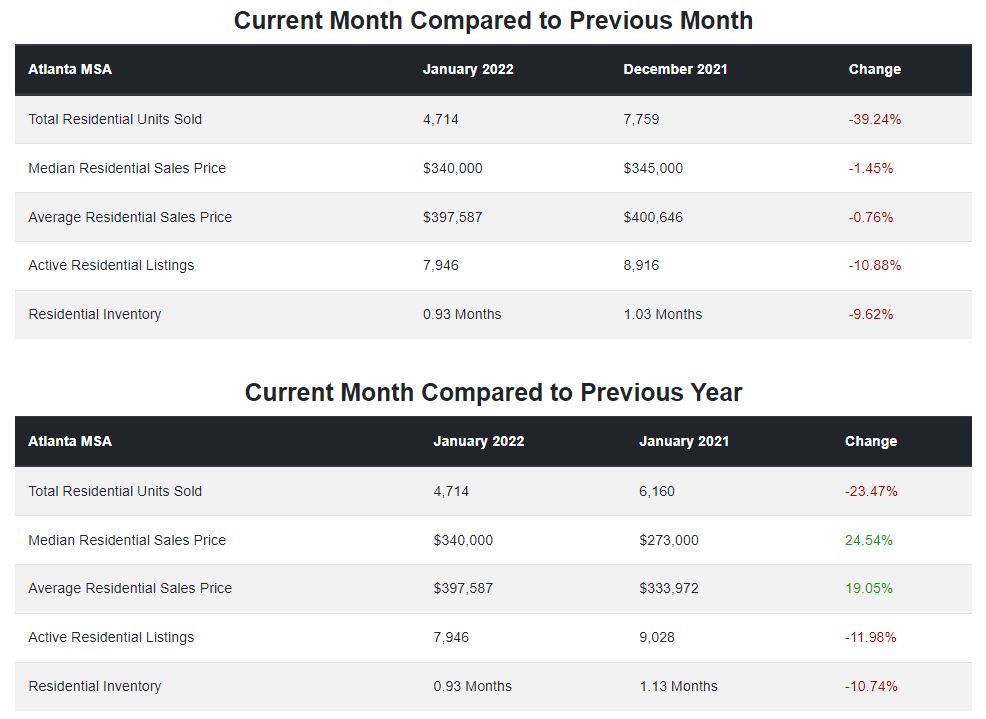Click the green 19.05% change value

(x=868, y=588)
